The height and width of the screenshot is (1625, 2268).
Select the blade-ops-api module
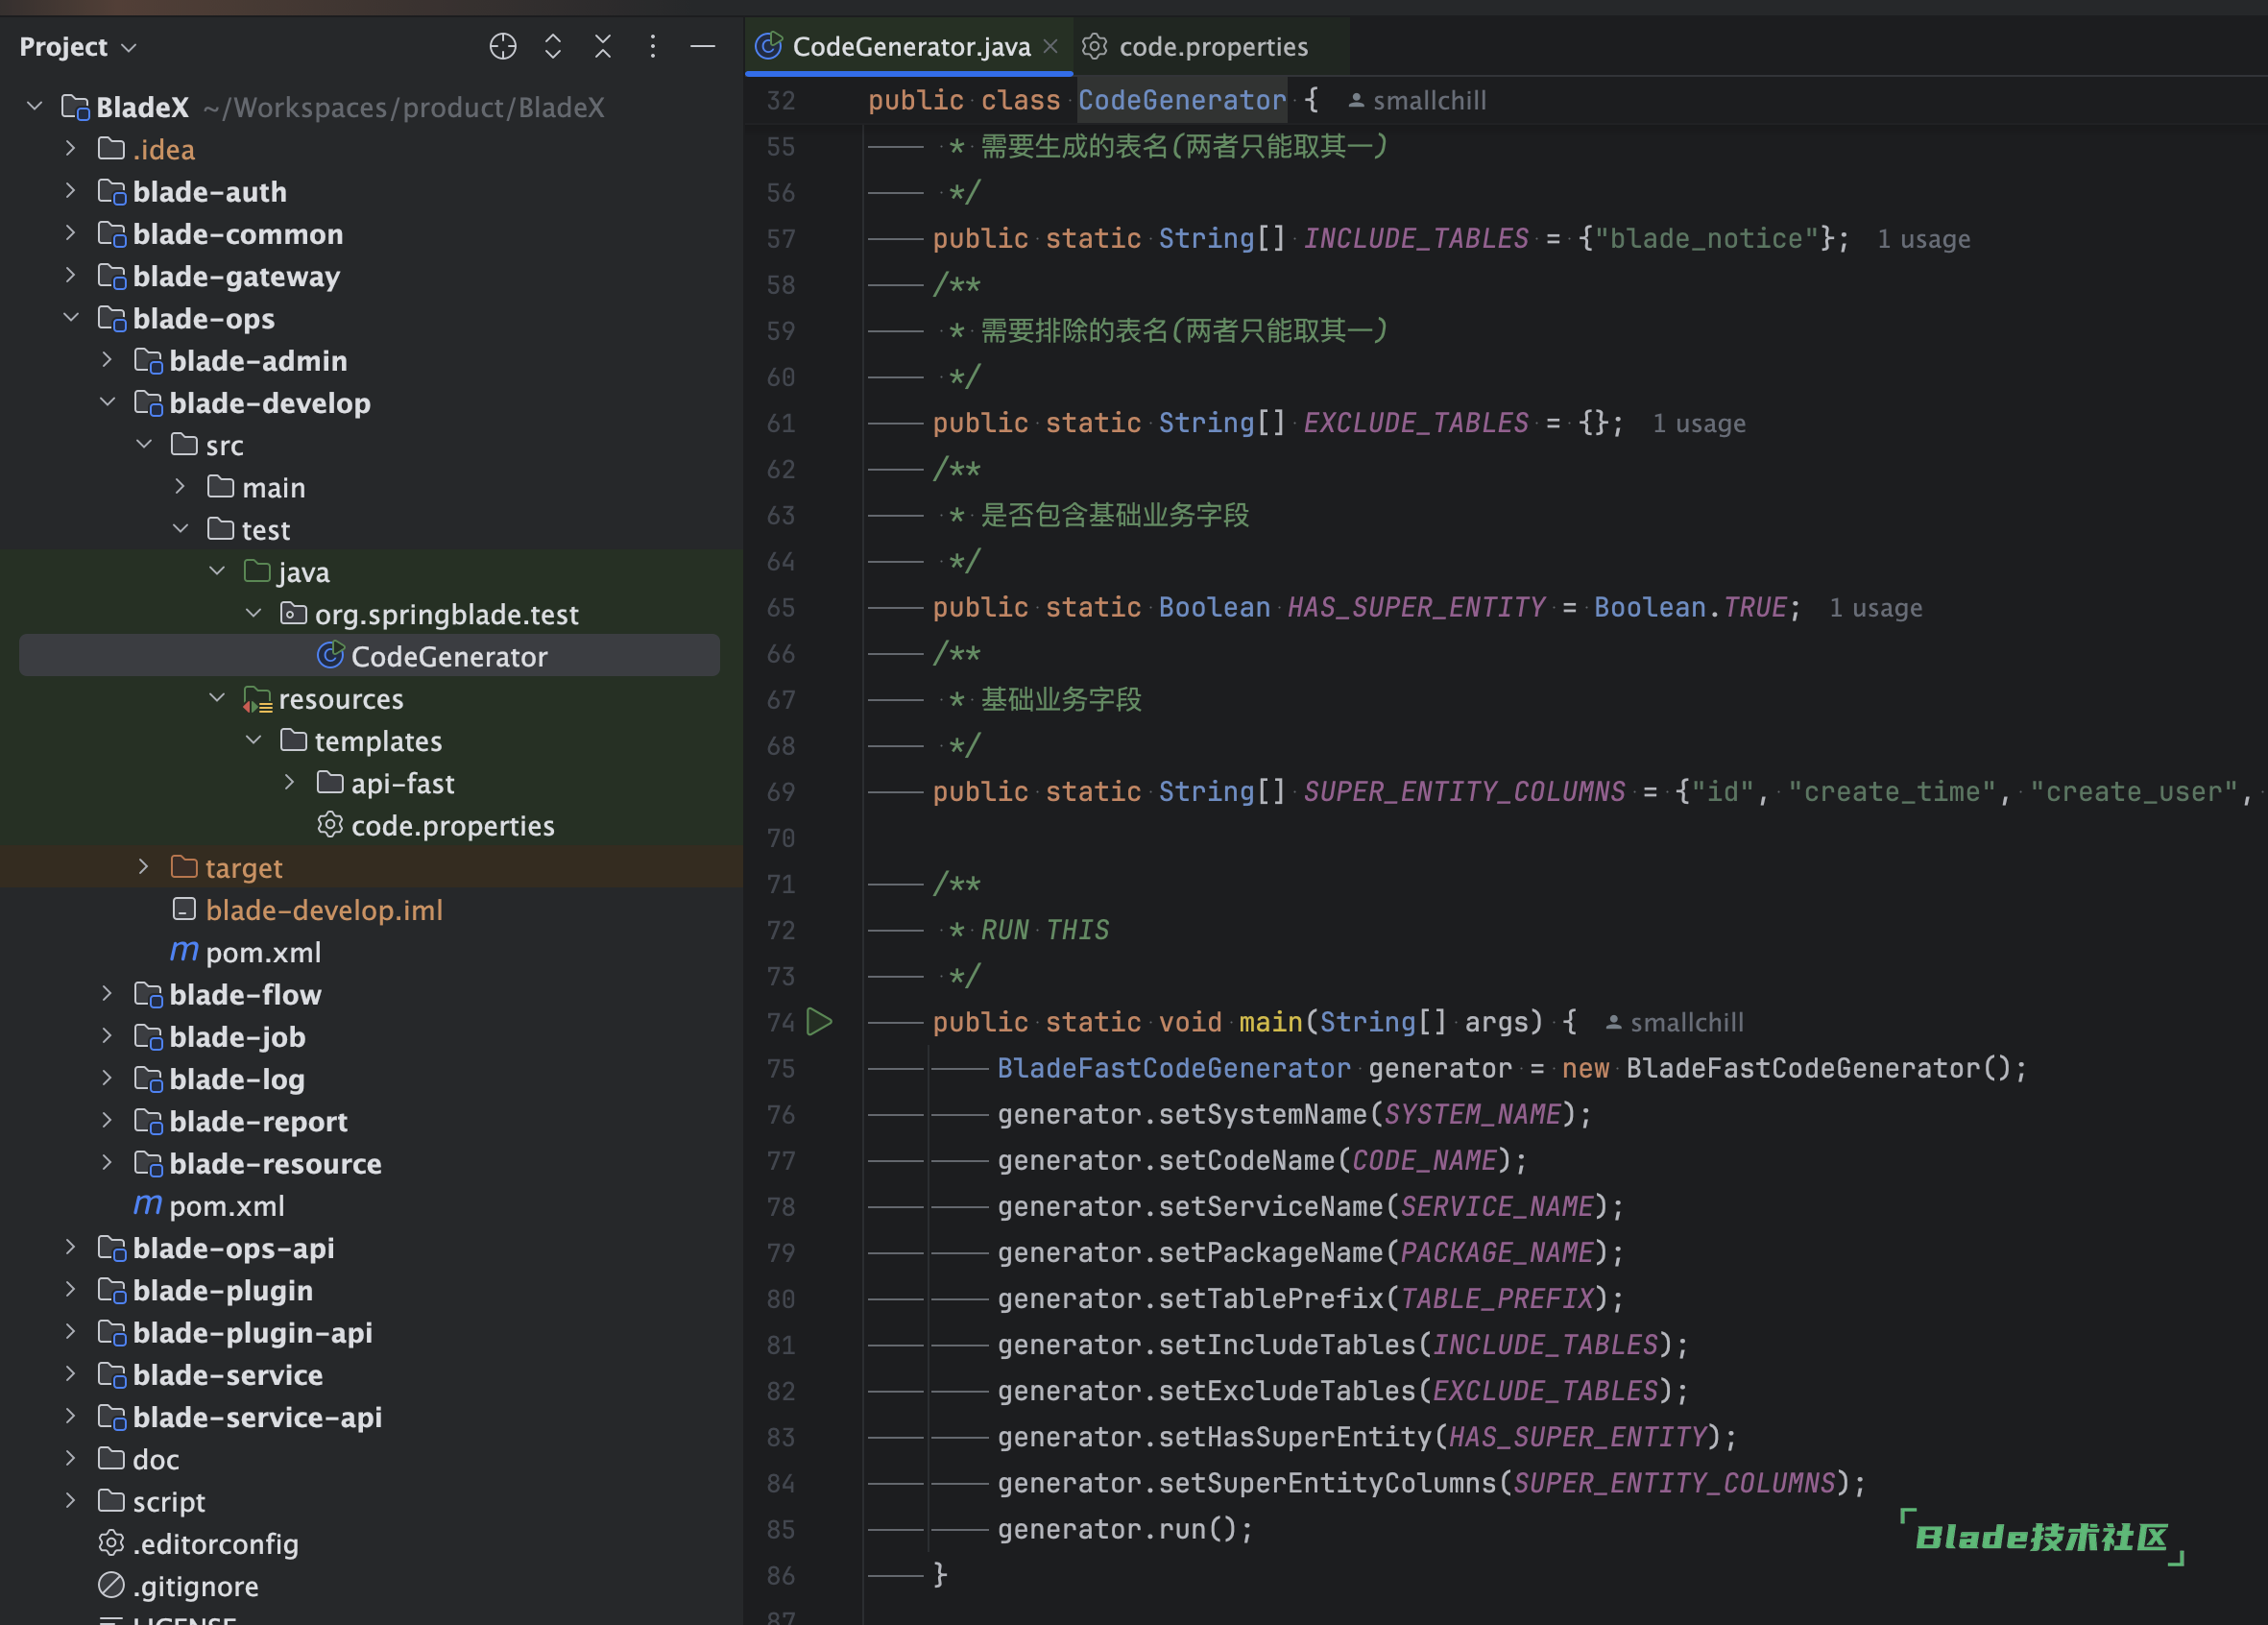[216, 1248]
